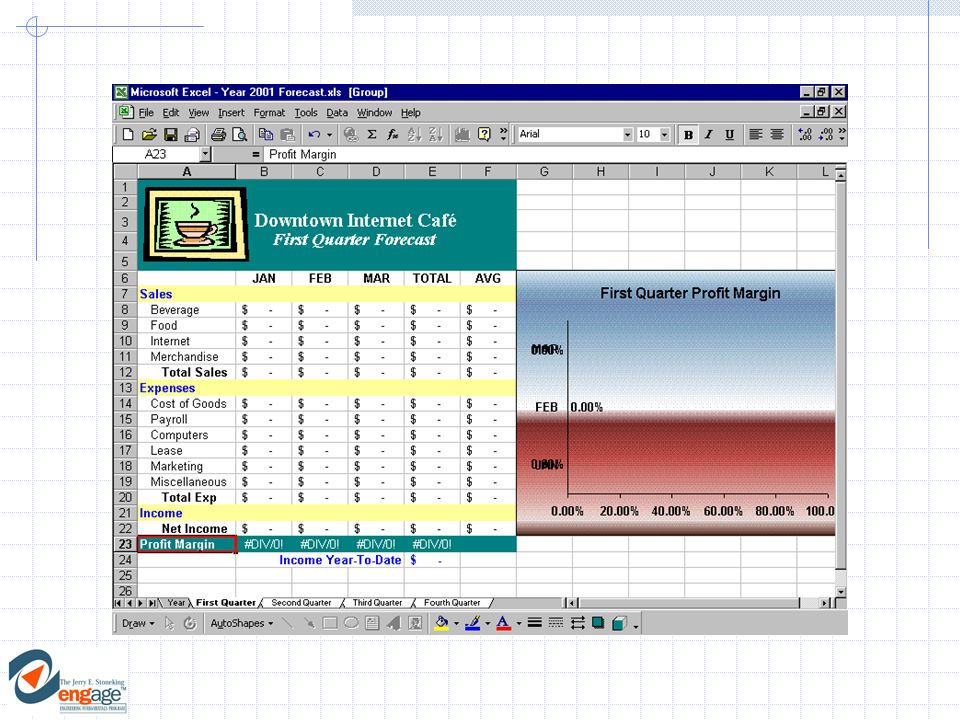Switch to the Third Quarter sheet tab
The width and height of the screenshot is (960, 720).
(377, 602)
